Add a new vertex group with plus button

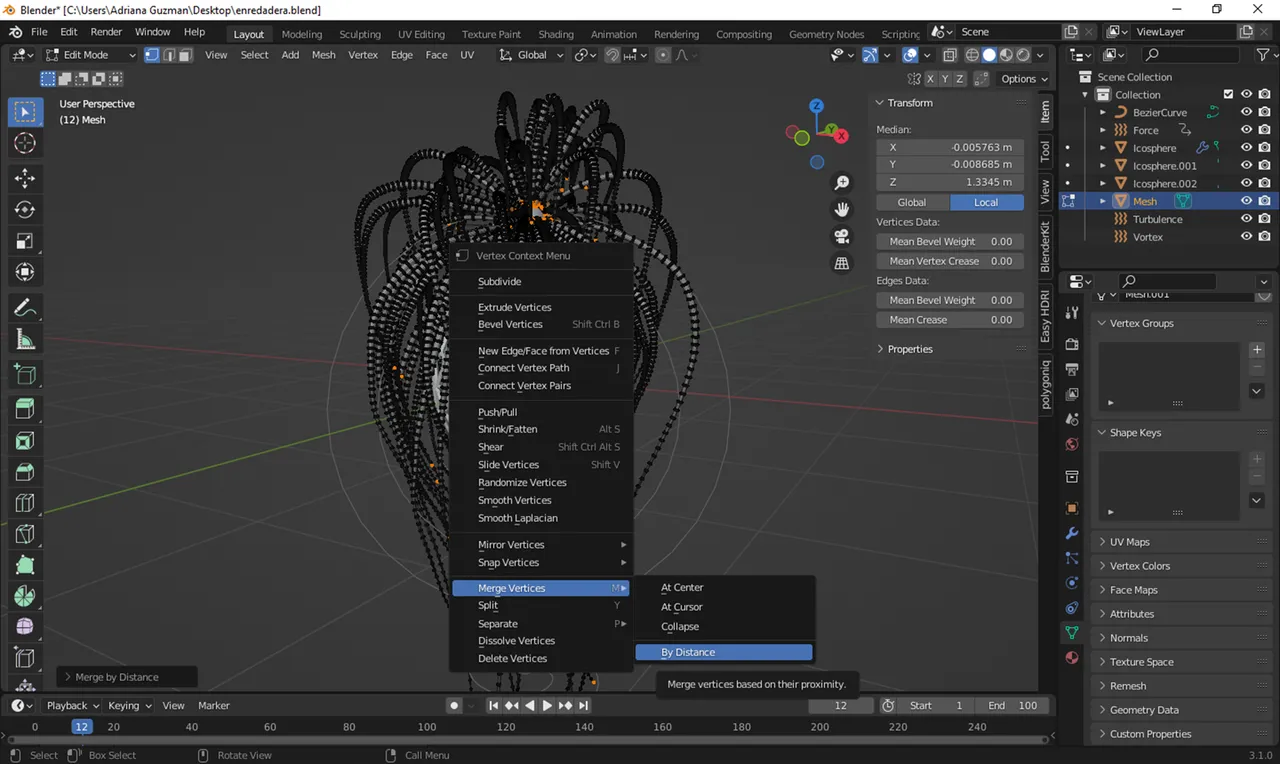pyautogui.click(x=1257, y=350)
